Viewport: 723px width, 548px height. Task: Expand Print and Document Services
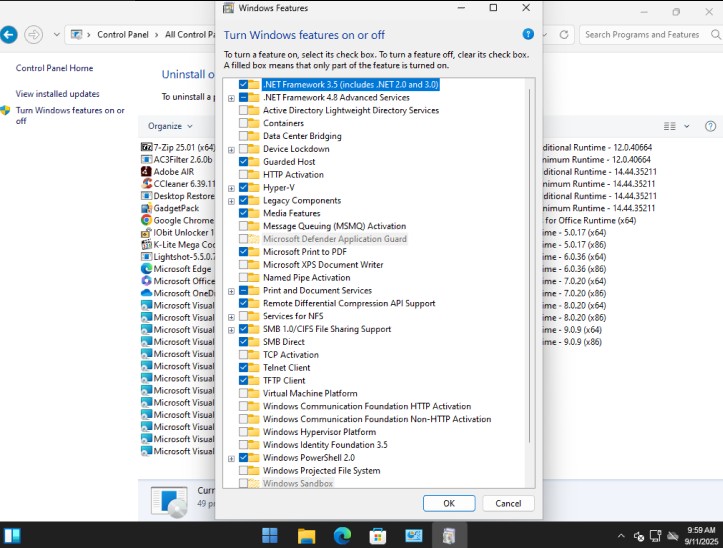(231, 291)
